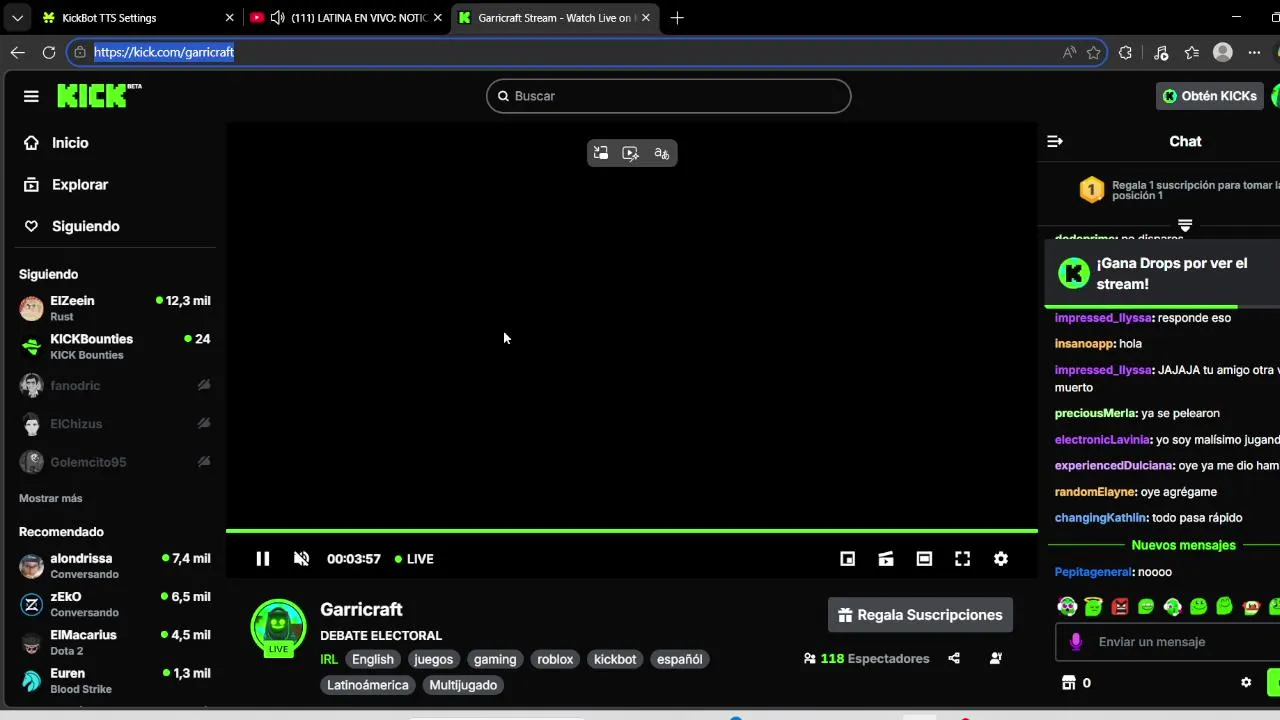Create a clip from stream
Image resolution: width=1280 pixels, height=720 pixels.
pyautogui.click(x=886, y=559)
